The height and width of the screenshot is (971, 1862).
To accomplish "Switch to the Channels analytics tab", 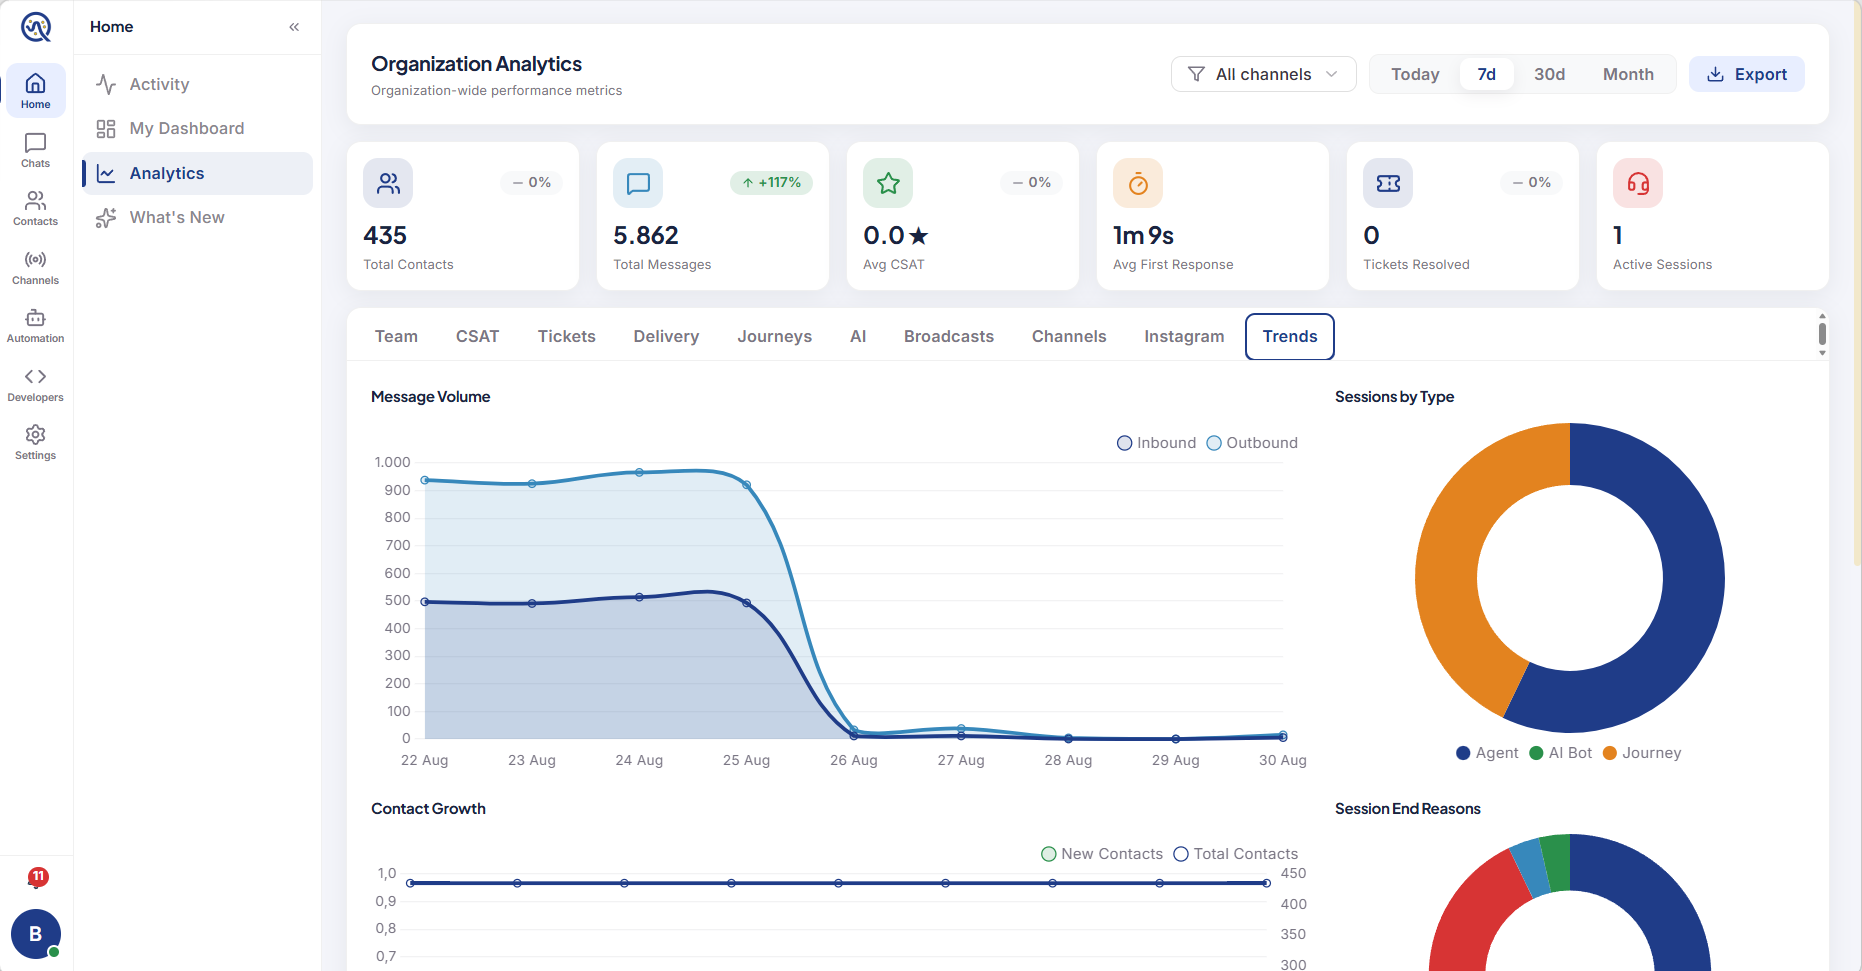I will pyautogui.click(x=1069, y=336).
